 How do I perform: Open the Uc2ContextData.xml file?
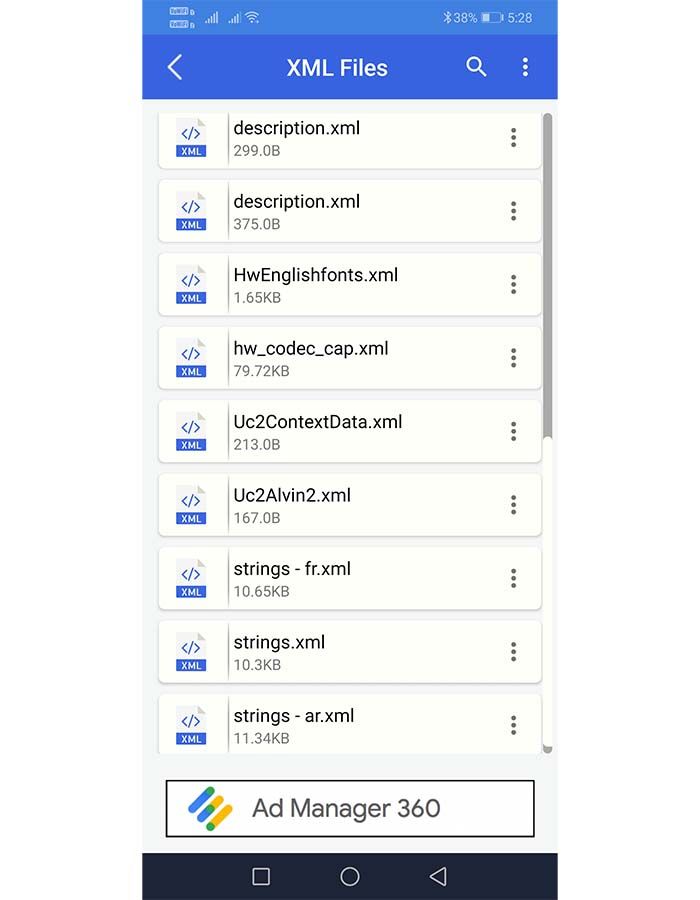[x=318, y=422]
